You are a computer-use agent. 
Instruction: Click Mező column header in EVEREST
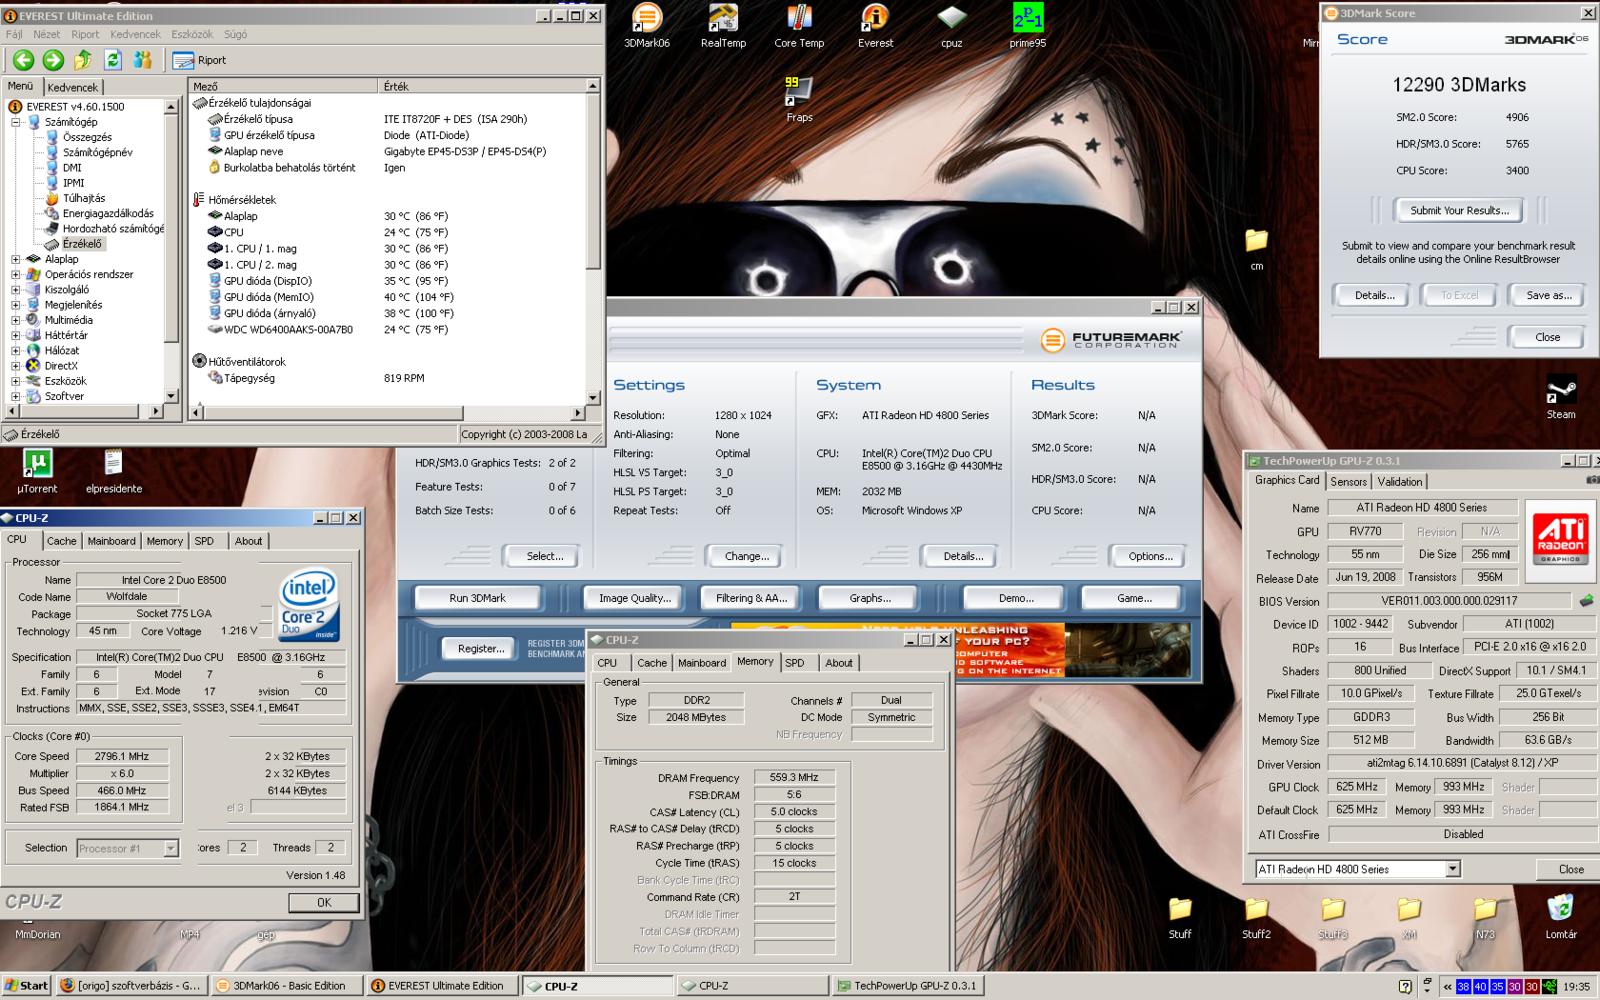(283, 86)
